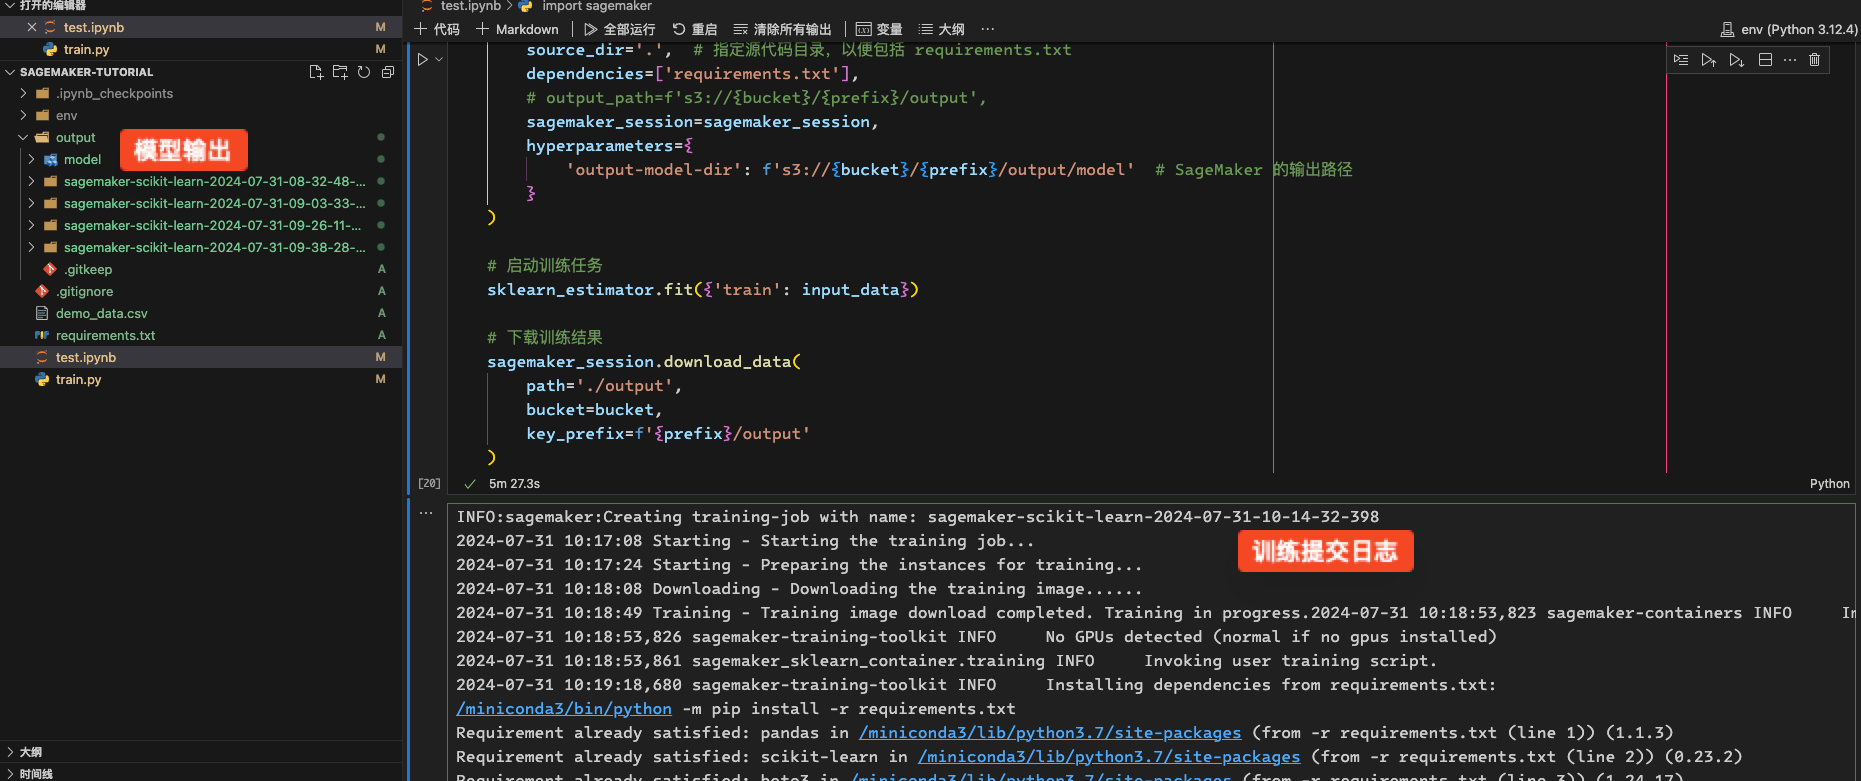This screenshot has height=781, width=1861.
Task: Click the 5m 27.3s execution time status
Action: pos(514,484)
